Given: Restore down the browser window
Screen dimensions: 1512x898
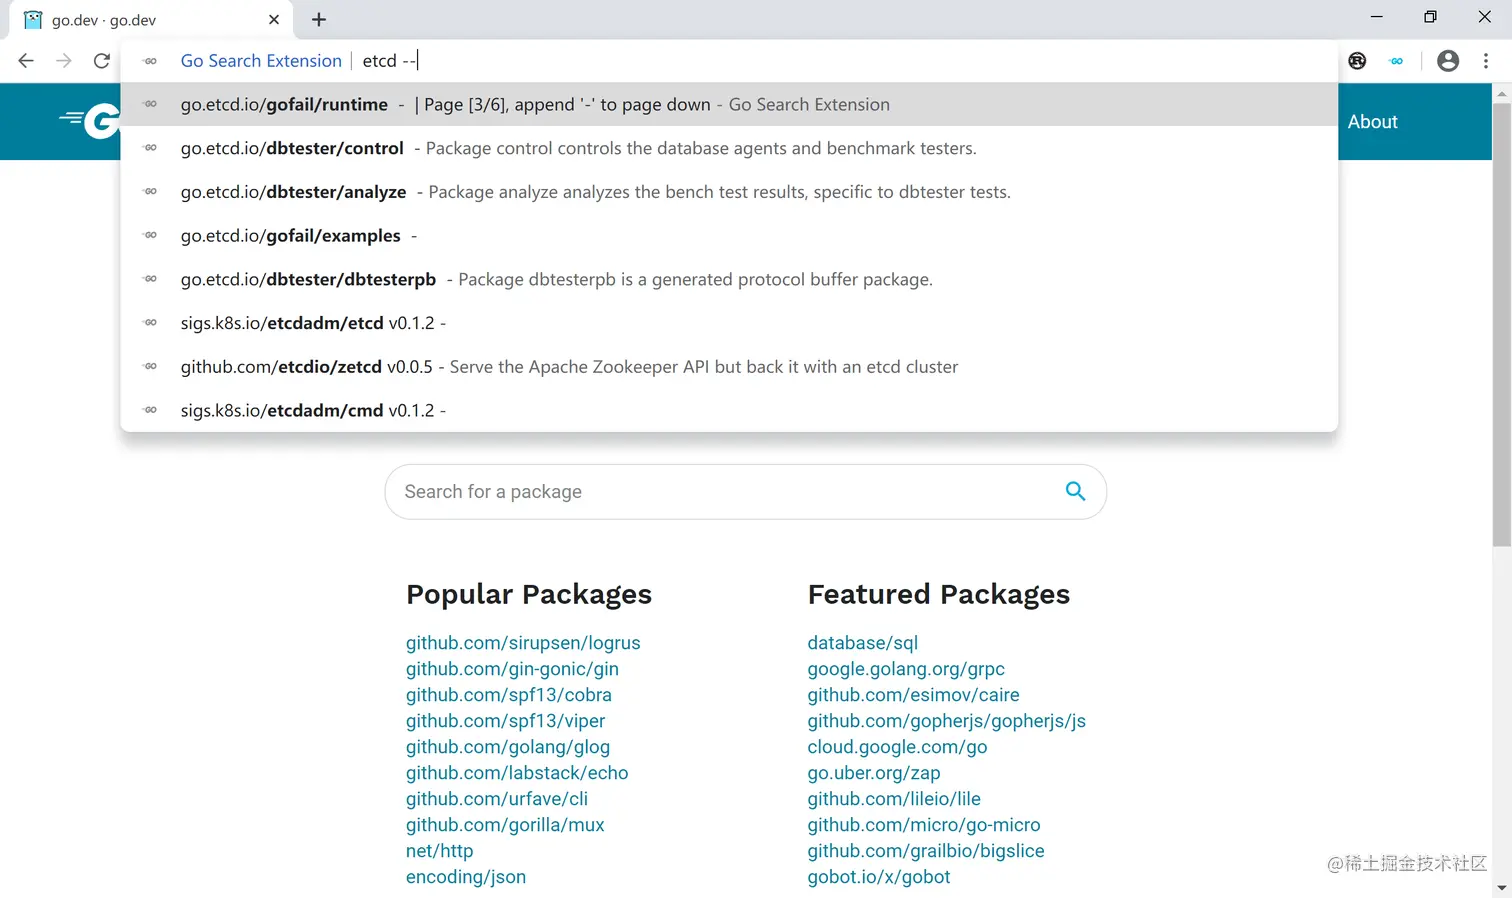Looking at the screenshot, I should click(1431, 17).
